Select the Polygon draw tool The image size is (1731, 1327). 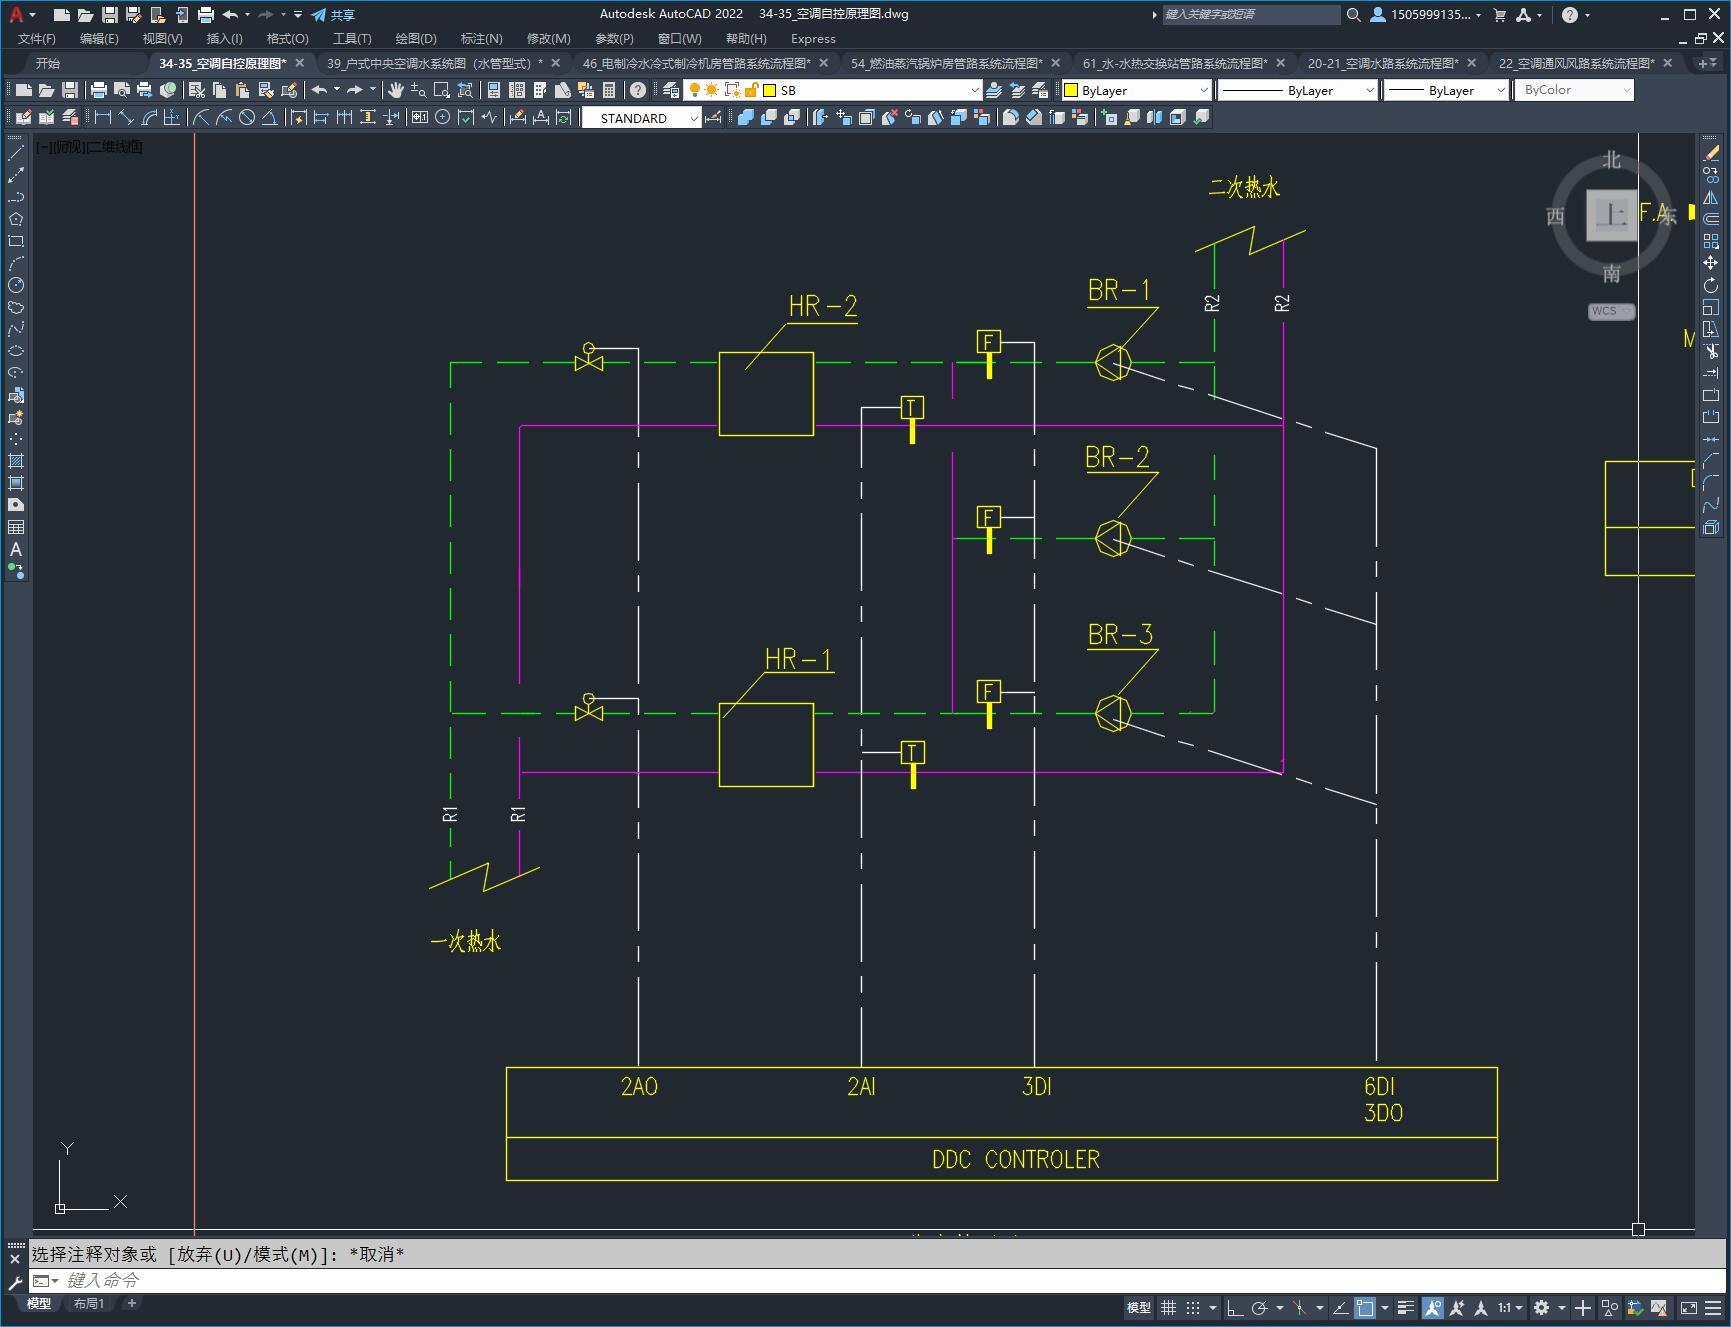click(16, 219)
